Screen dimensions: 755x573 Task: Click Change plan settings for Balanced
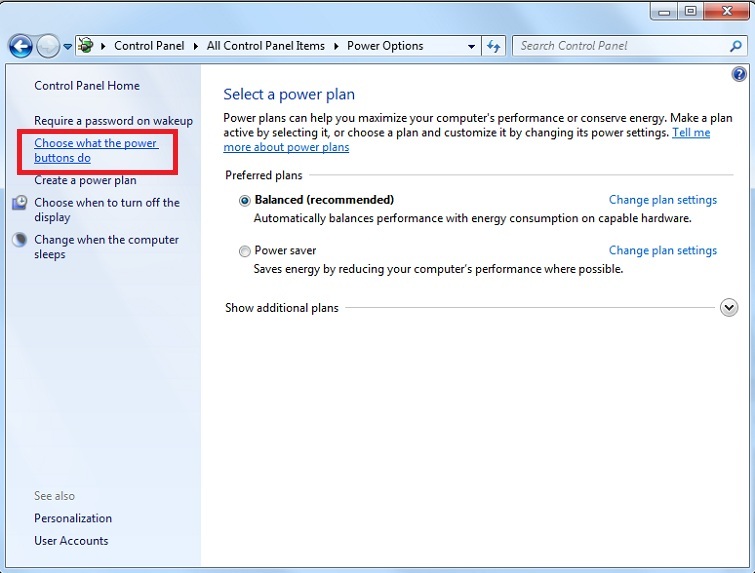click(662, 200)
